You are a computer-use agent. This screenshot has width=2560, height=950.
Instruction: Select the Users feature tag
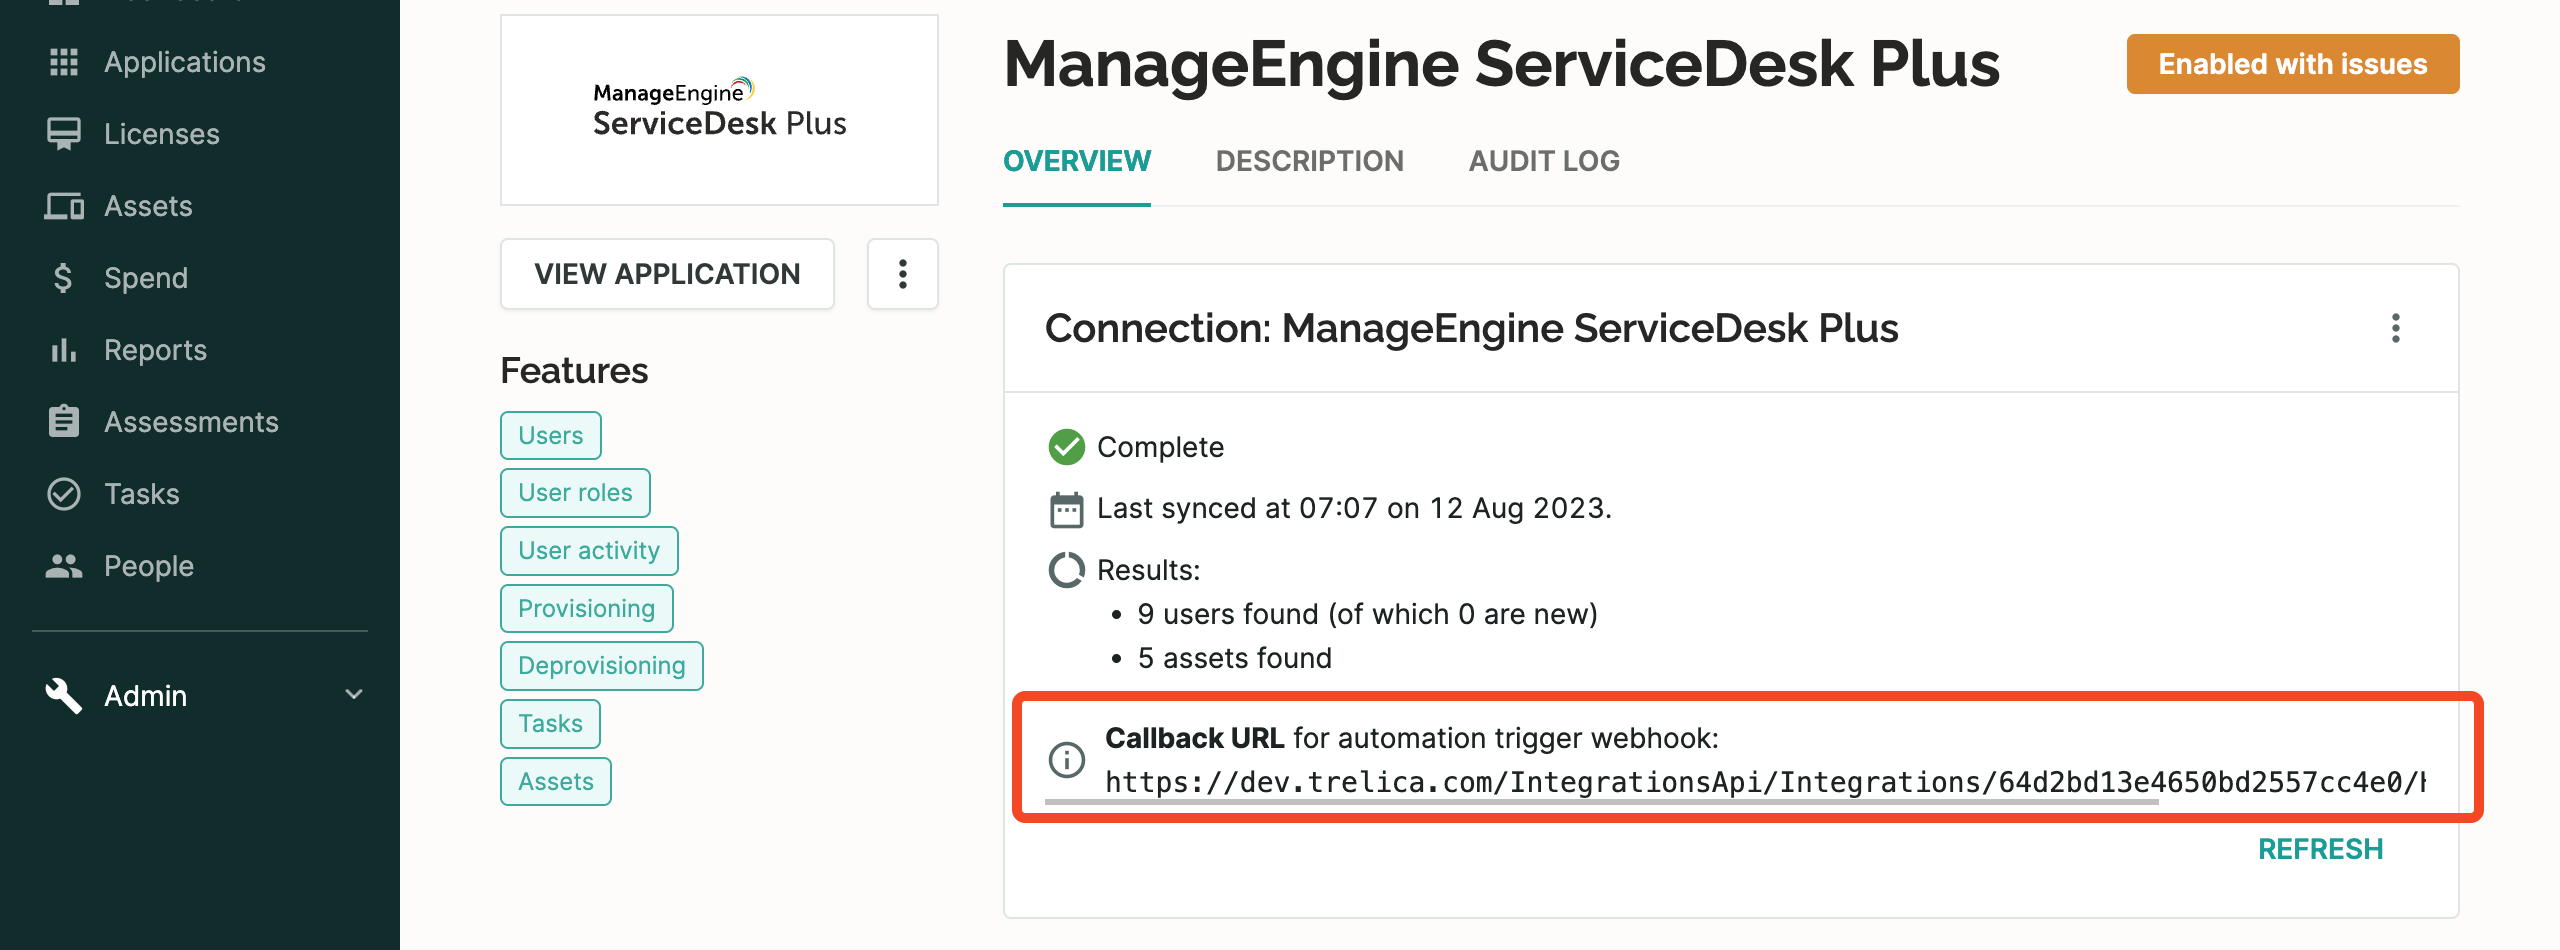click(x=550, y=436)
